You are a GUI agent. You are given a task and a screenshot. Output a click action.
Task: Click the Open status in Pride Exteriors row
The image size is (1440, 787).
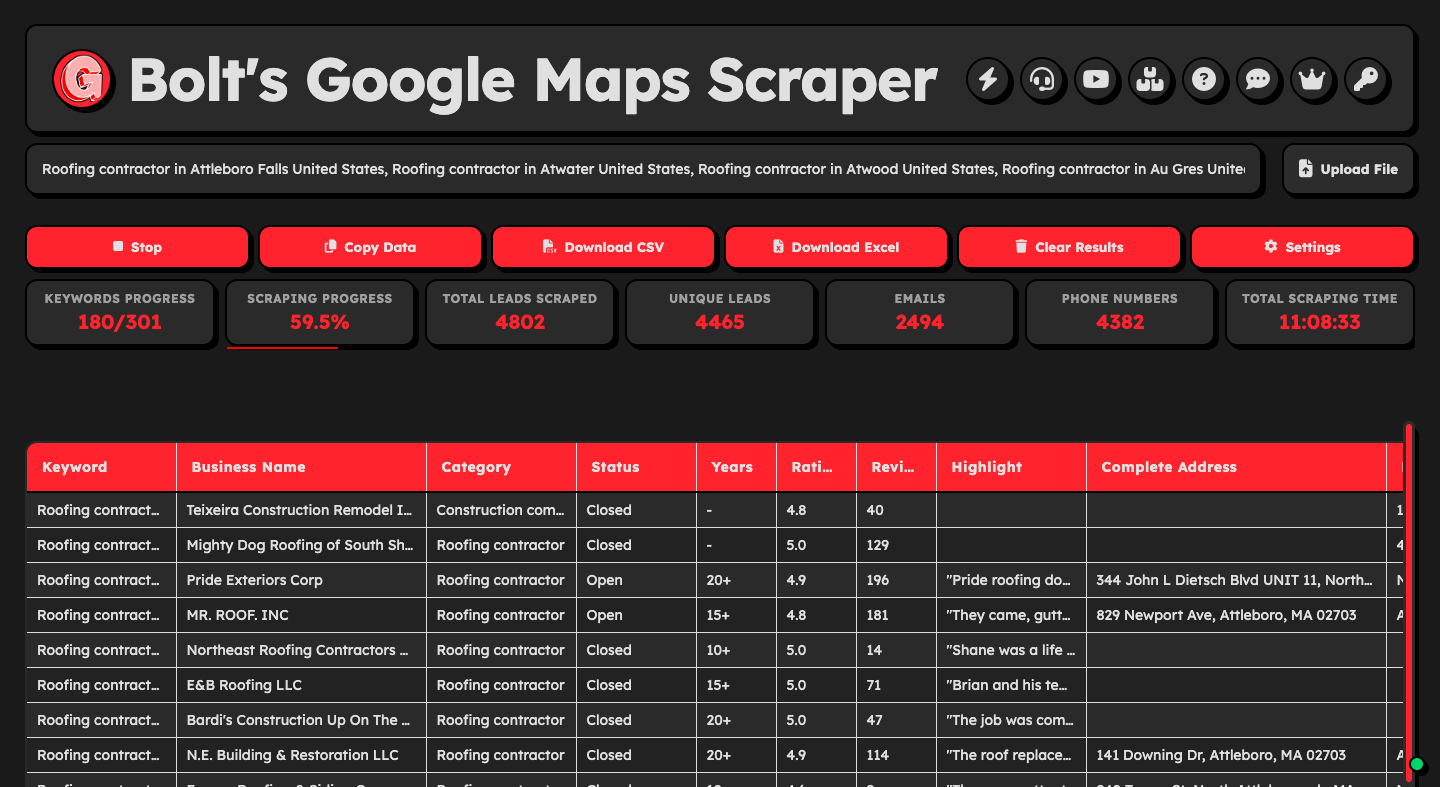[x=637, y=580]
